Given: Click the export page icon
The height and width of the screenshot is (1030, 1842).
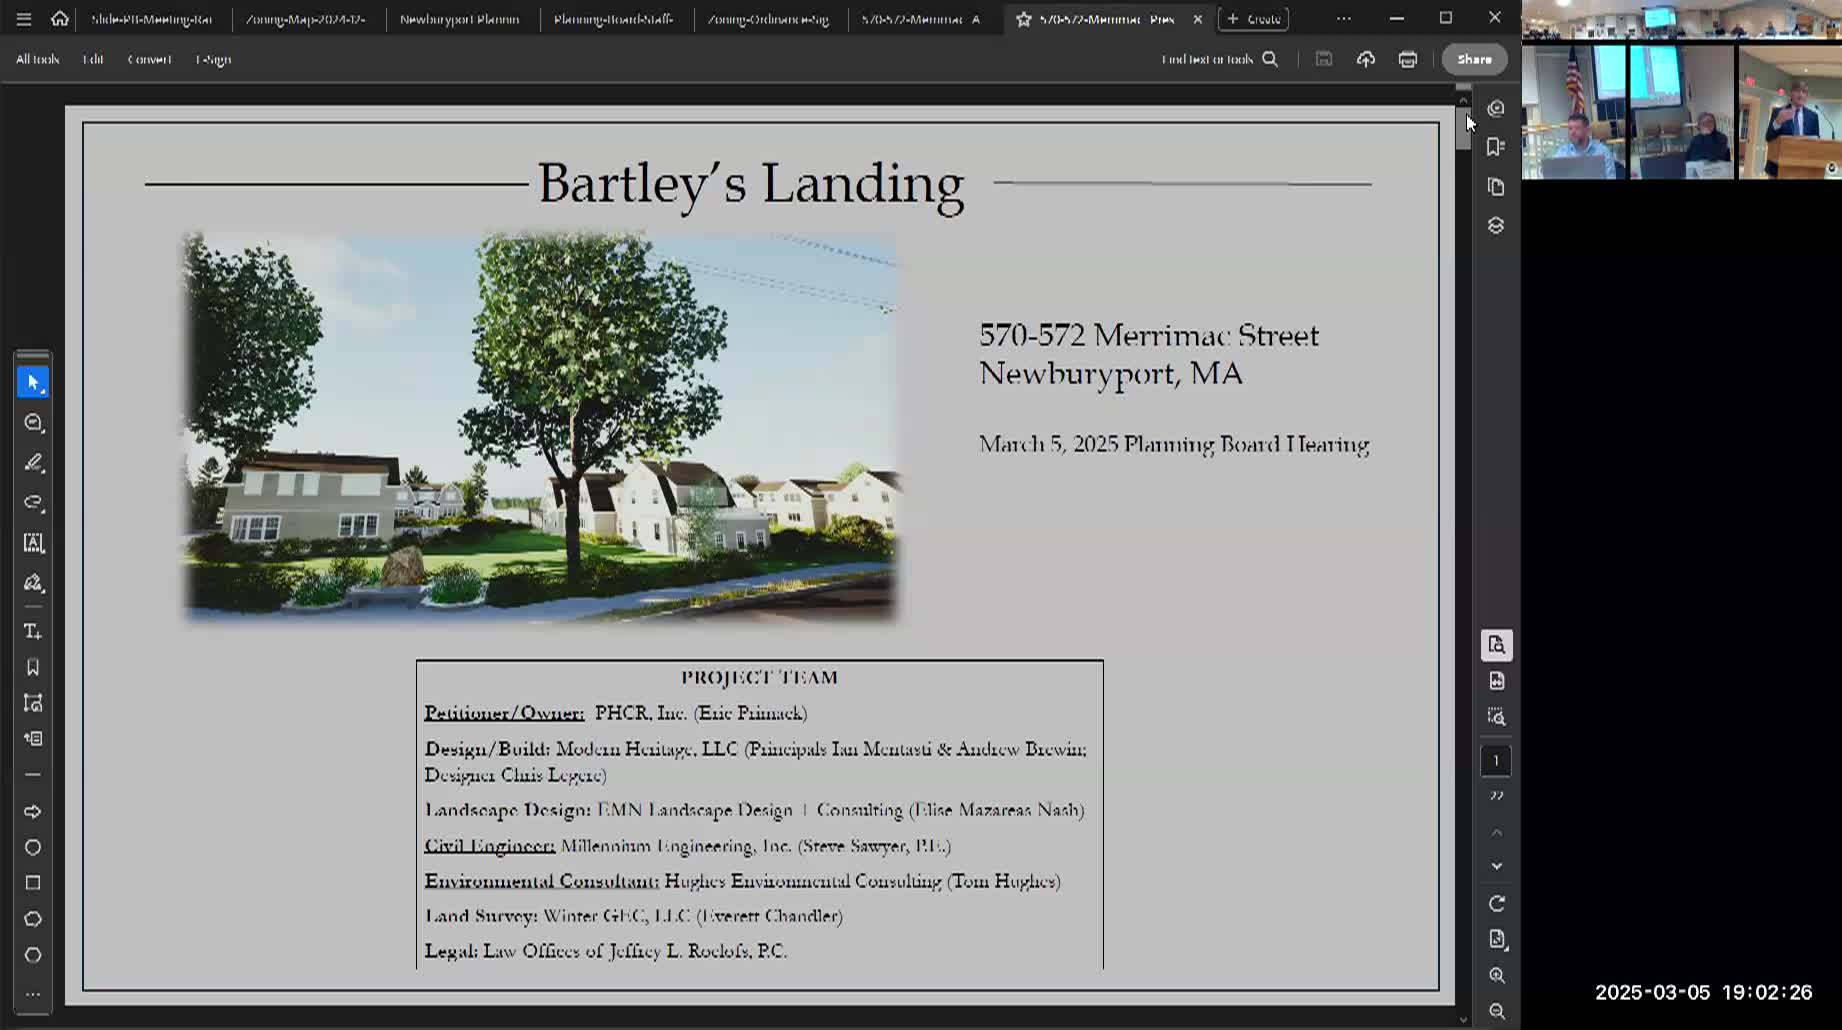Looking at the screenshot, I should pos(1497,681).
